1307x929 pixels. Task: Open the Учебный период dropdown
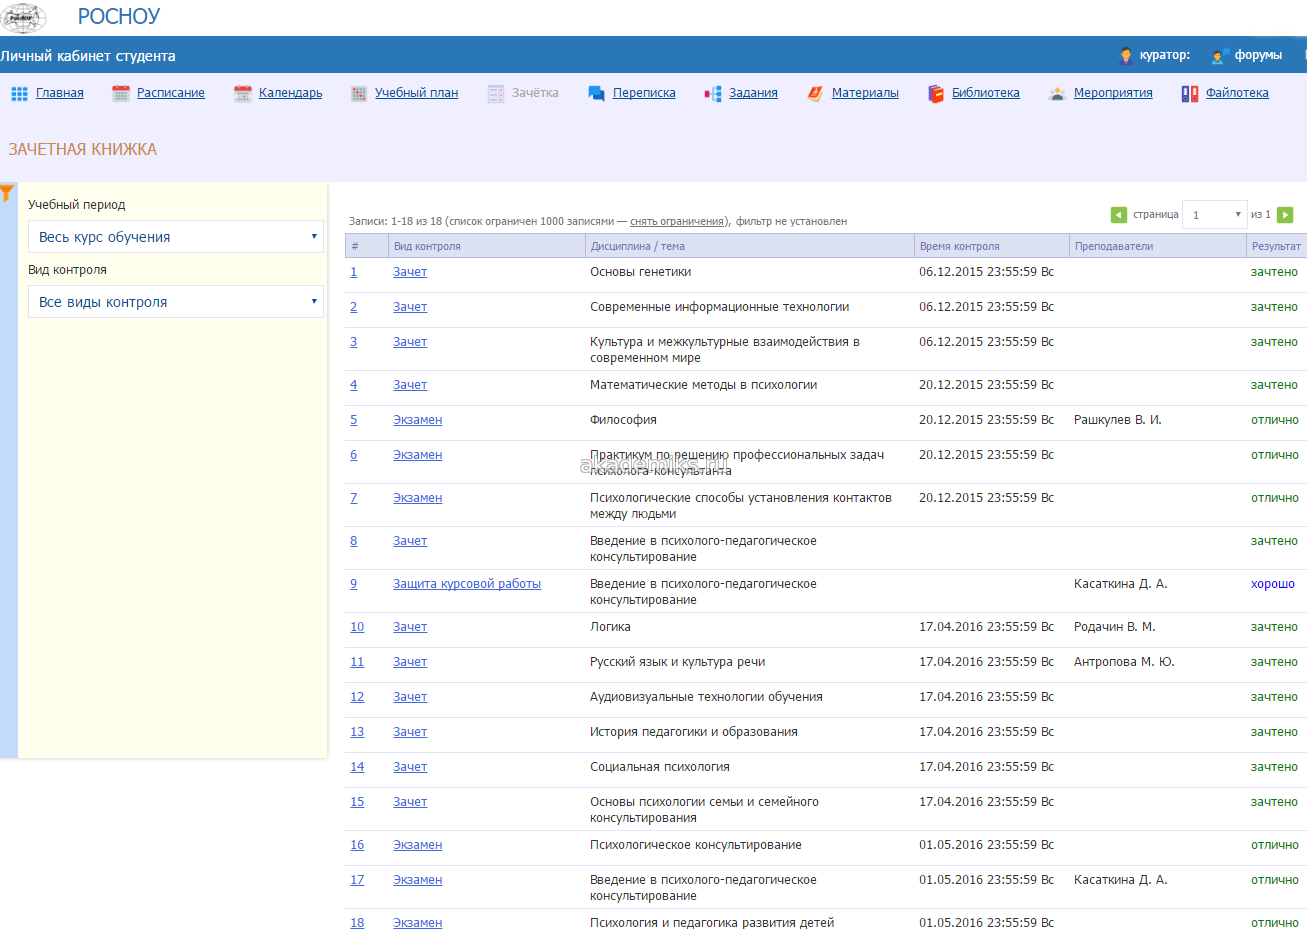click(176, 237)
